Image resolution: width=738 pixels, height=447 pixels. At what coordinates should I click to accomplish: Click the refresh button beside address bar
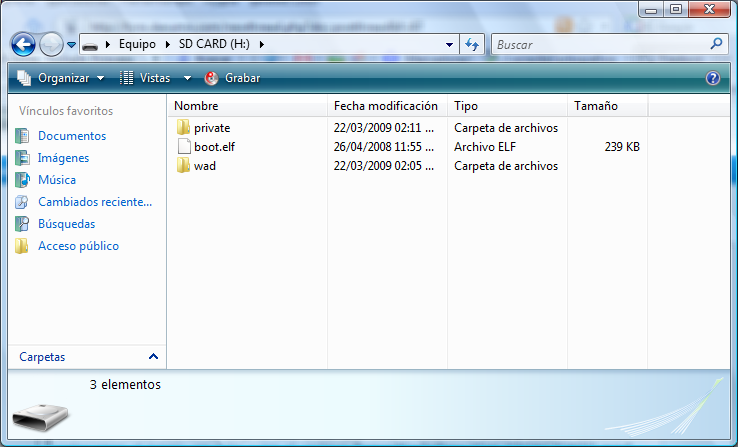click(x=473, y=44)
